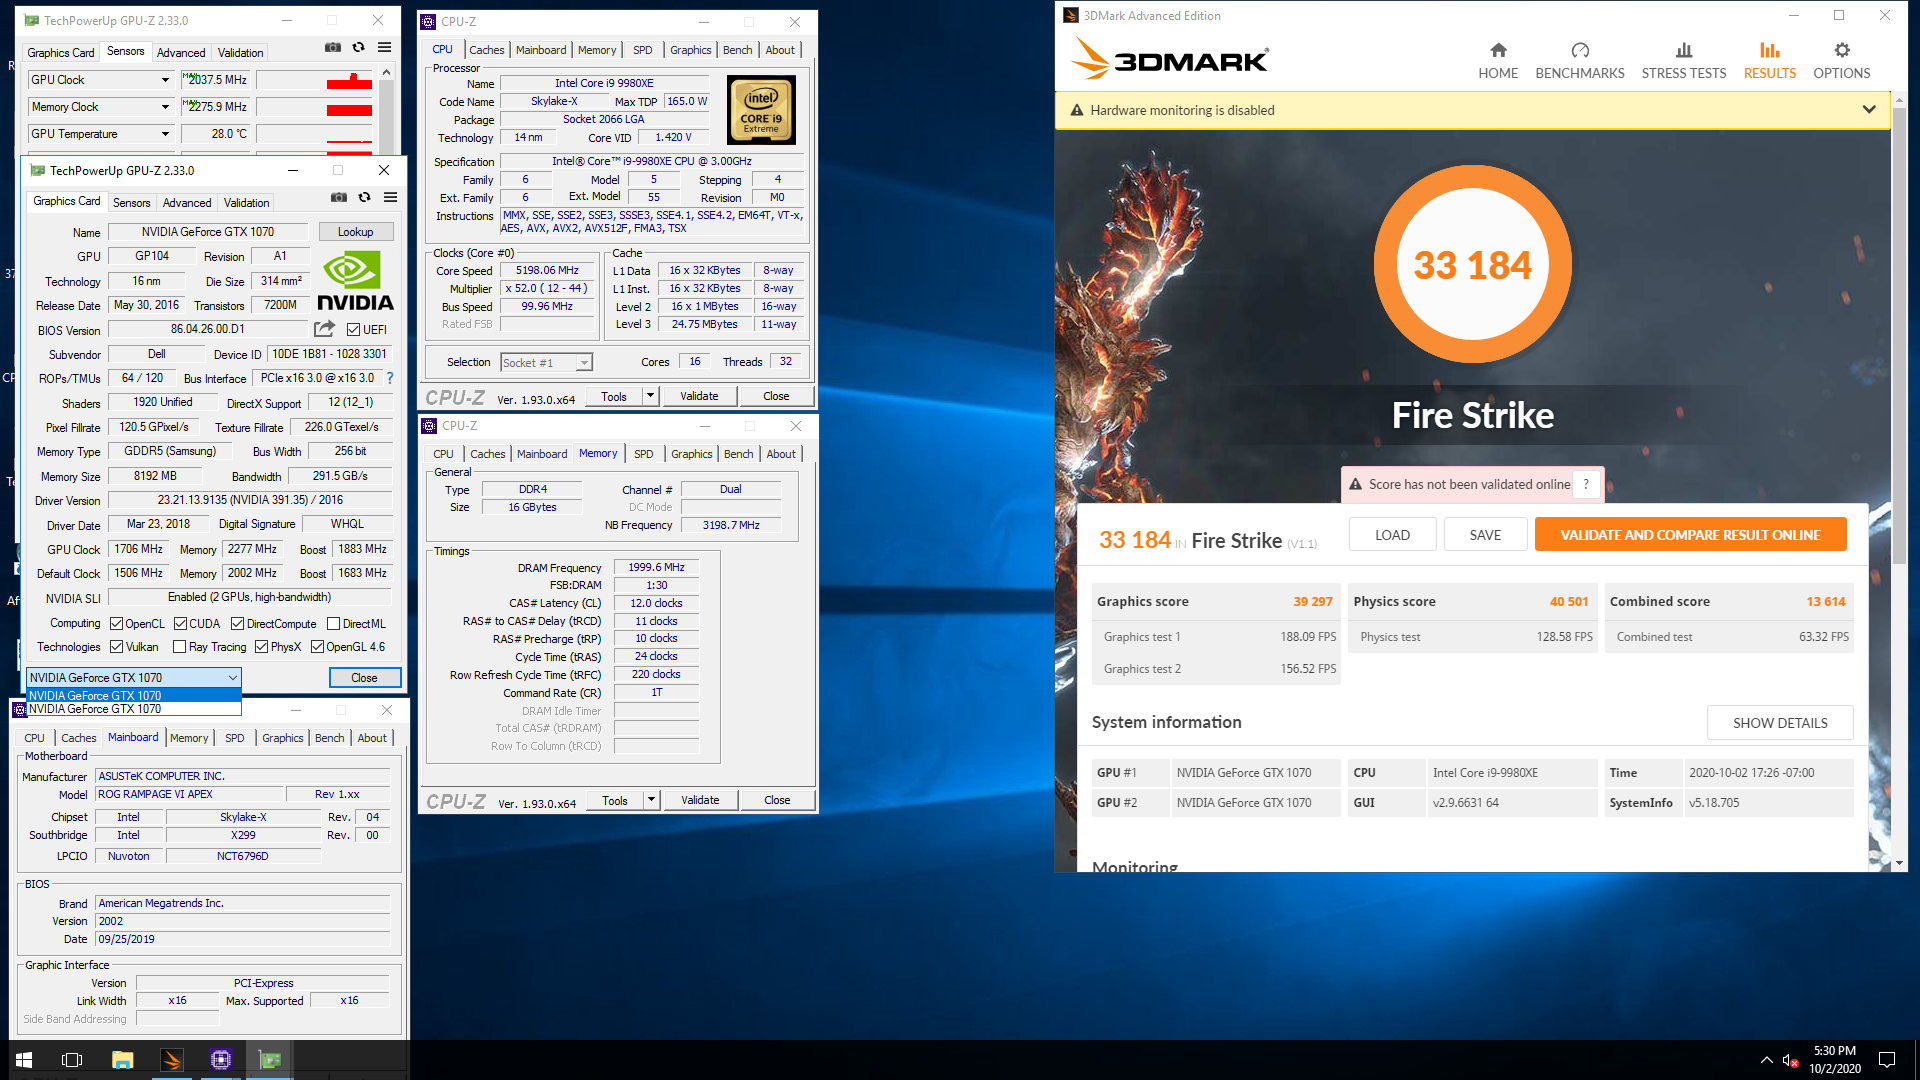The height and width of the screenshot is (1080, 1920).
Task: Click the SAVE button in 3DMark
Action: point(1485,535)
